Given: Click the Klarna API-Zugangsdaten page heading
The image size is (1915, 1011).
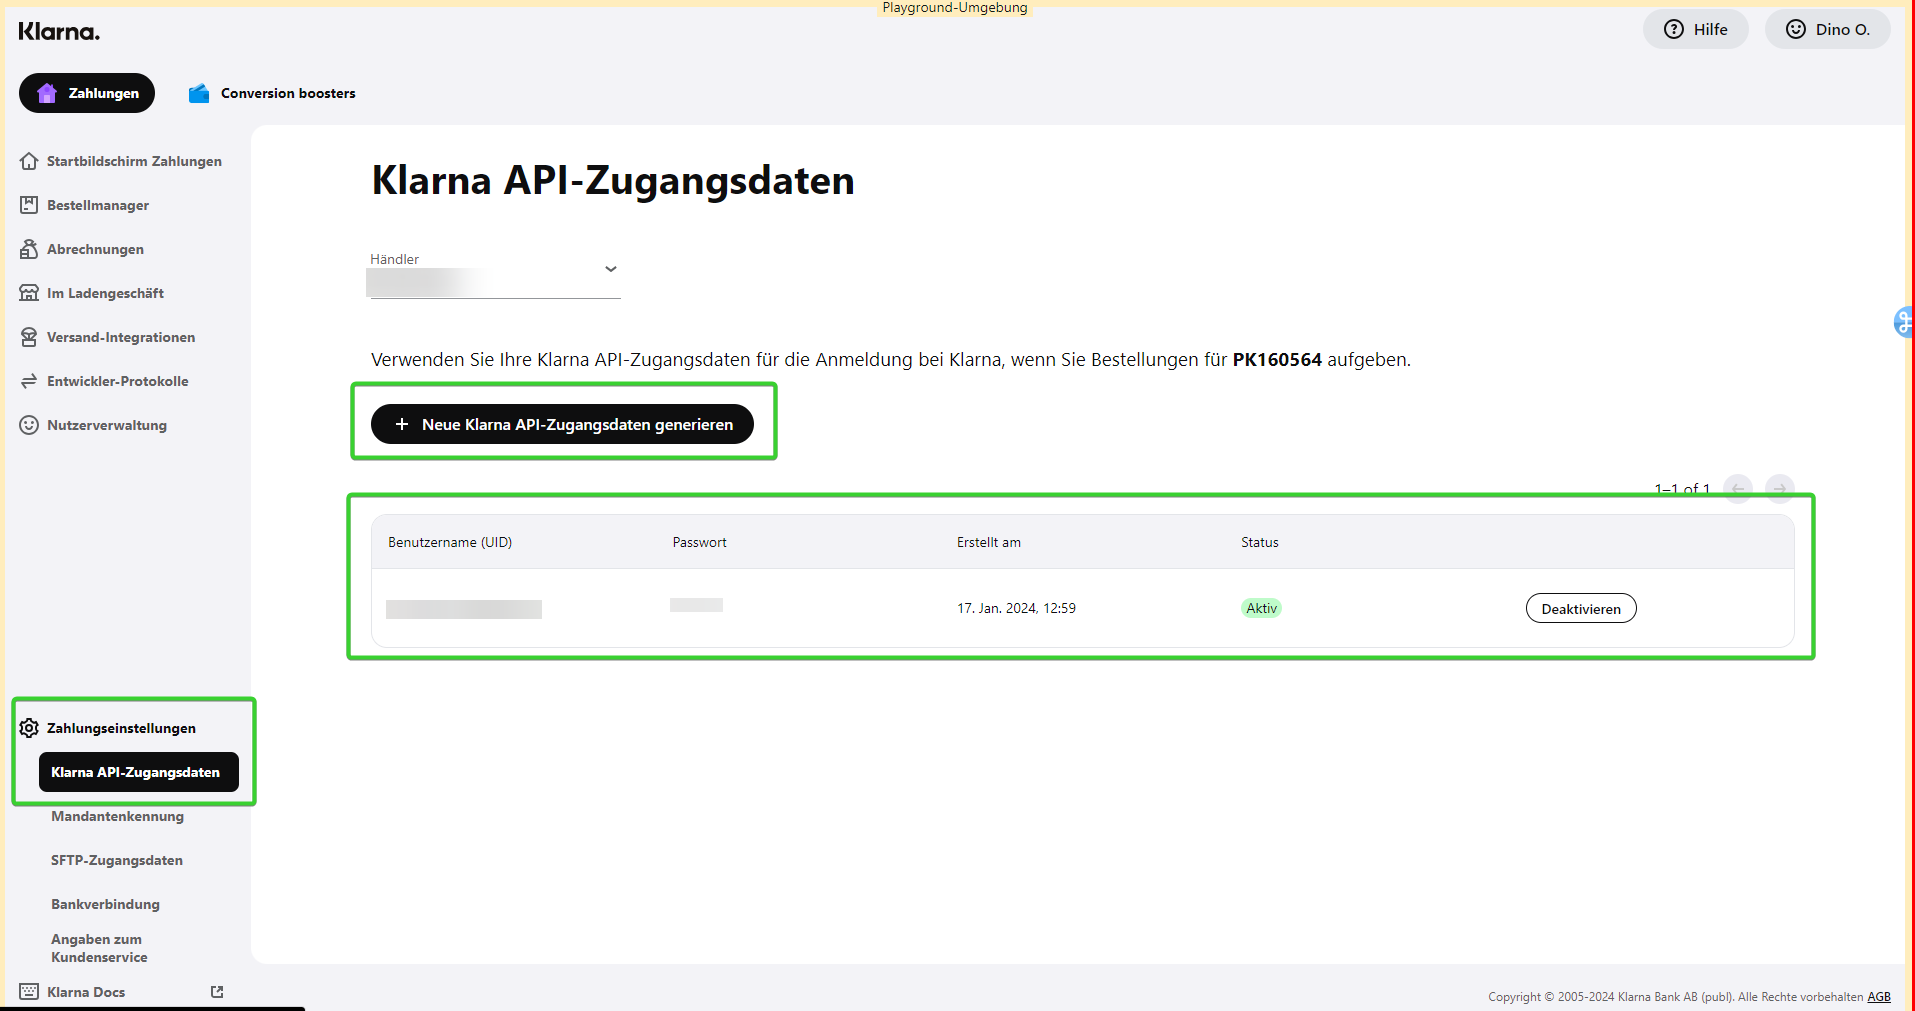Looking at the screenshot, I should coord(613,181).
